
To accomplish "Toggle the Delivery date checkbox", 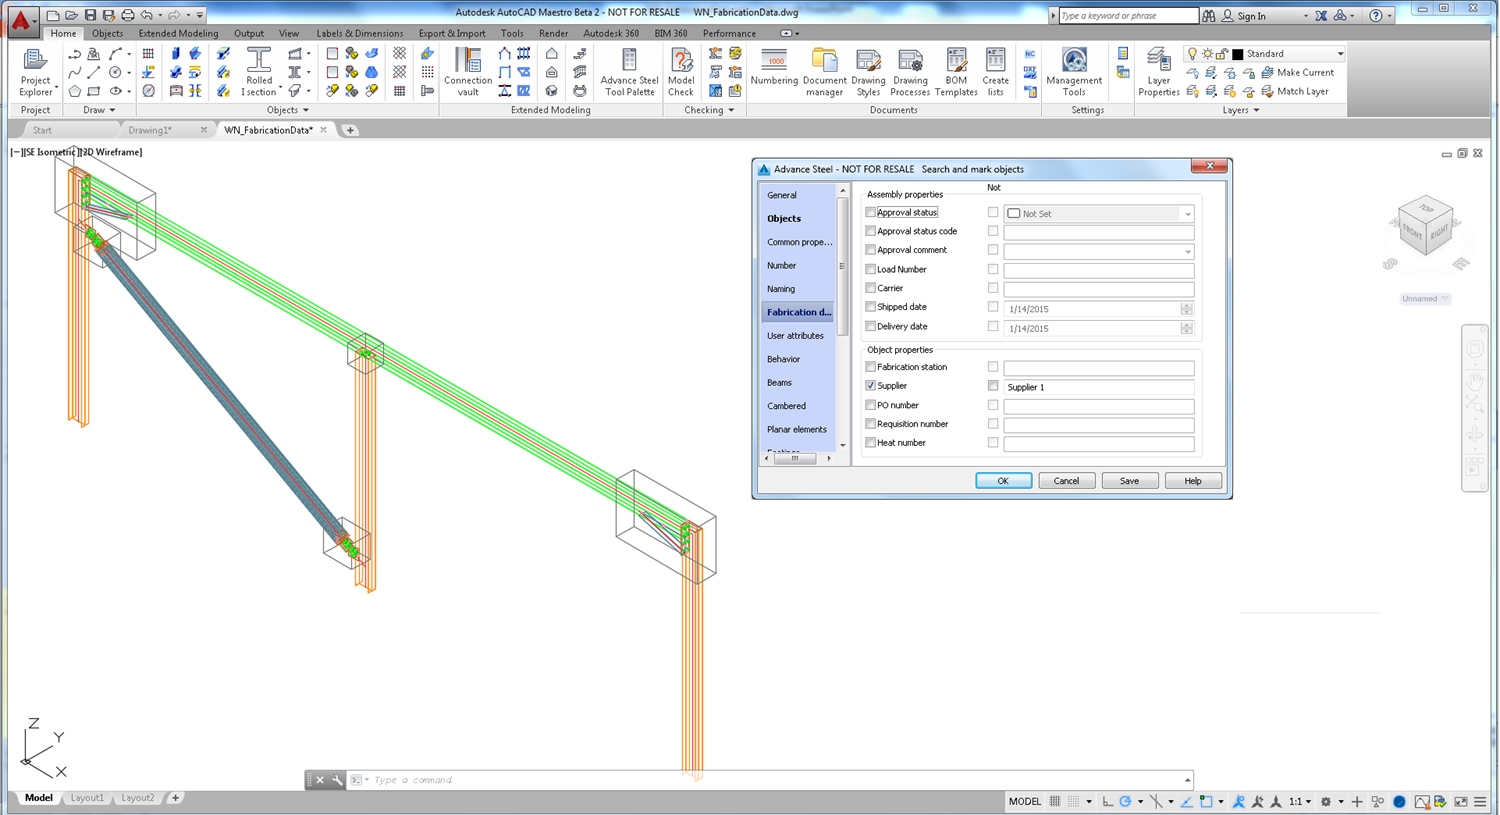I will tap(871, 326).
